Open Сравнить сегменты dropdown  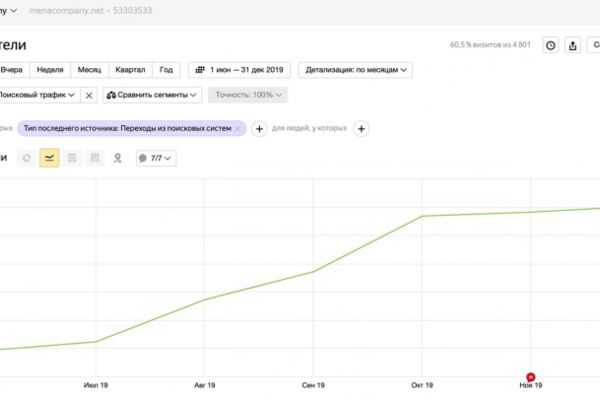[x=152, y=95]
